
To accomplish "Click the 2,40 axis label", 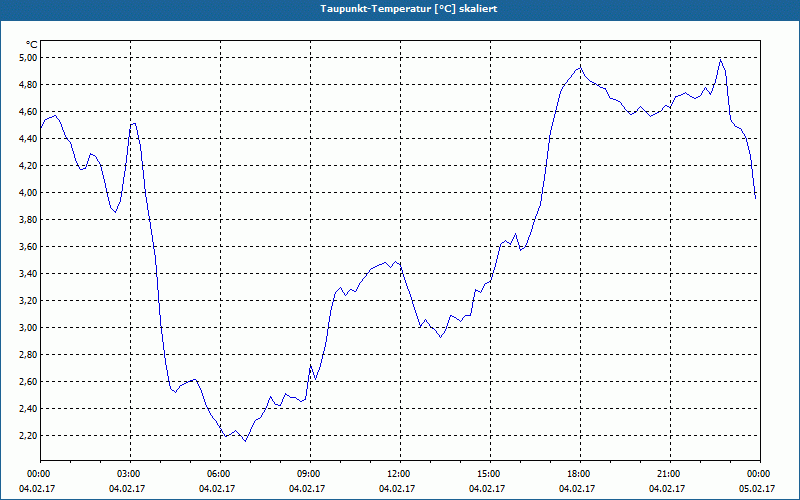I will click(28, 409).
